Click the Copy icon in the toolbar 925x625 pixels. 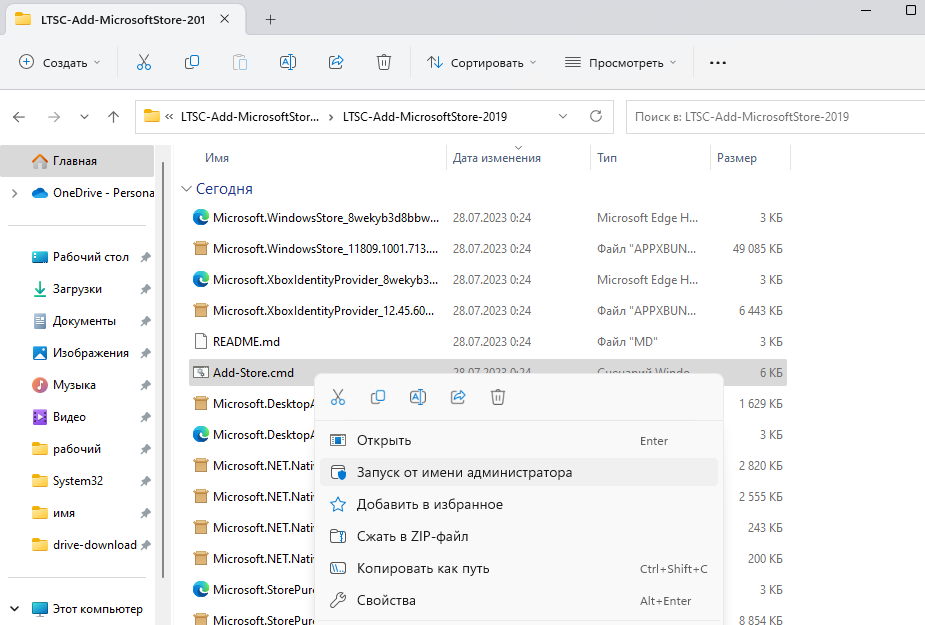(x=192, y=63)
